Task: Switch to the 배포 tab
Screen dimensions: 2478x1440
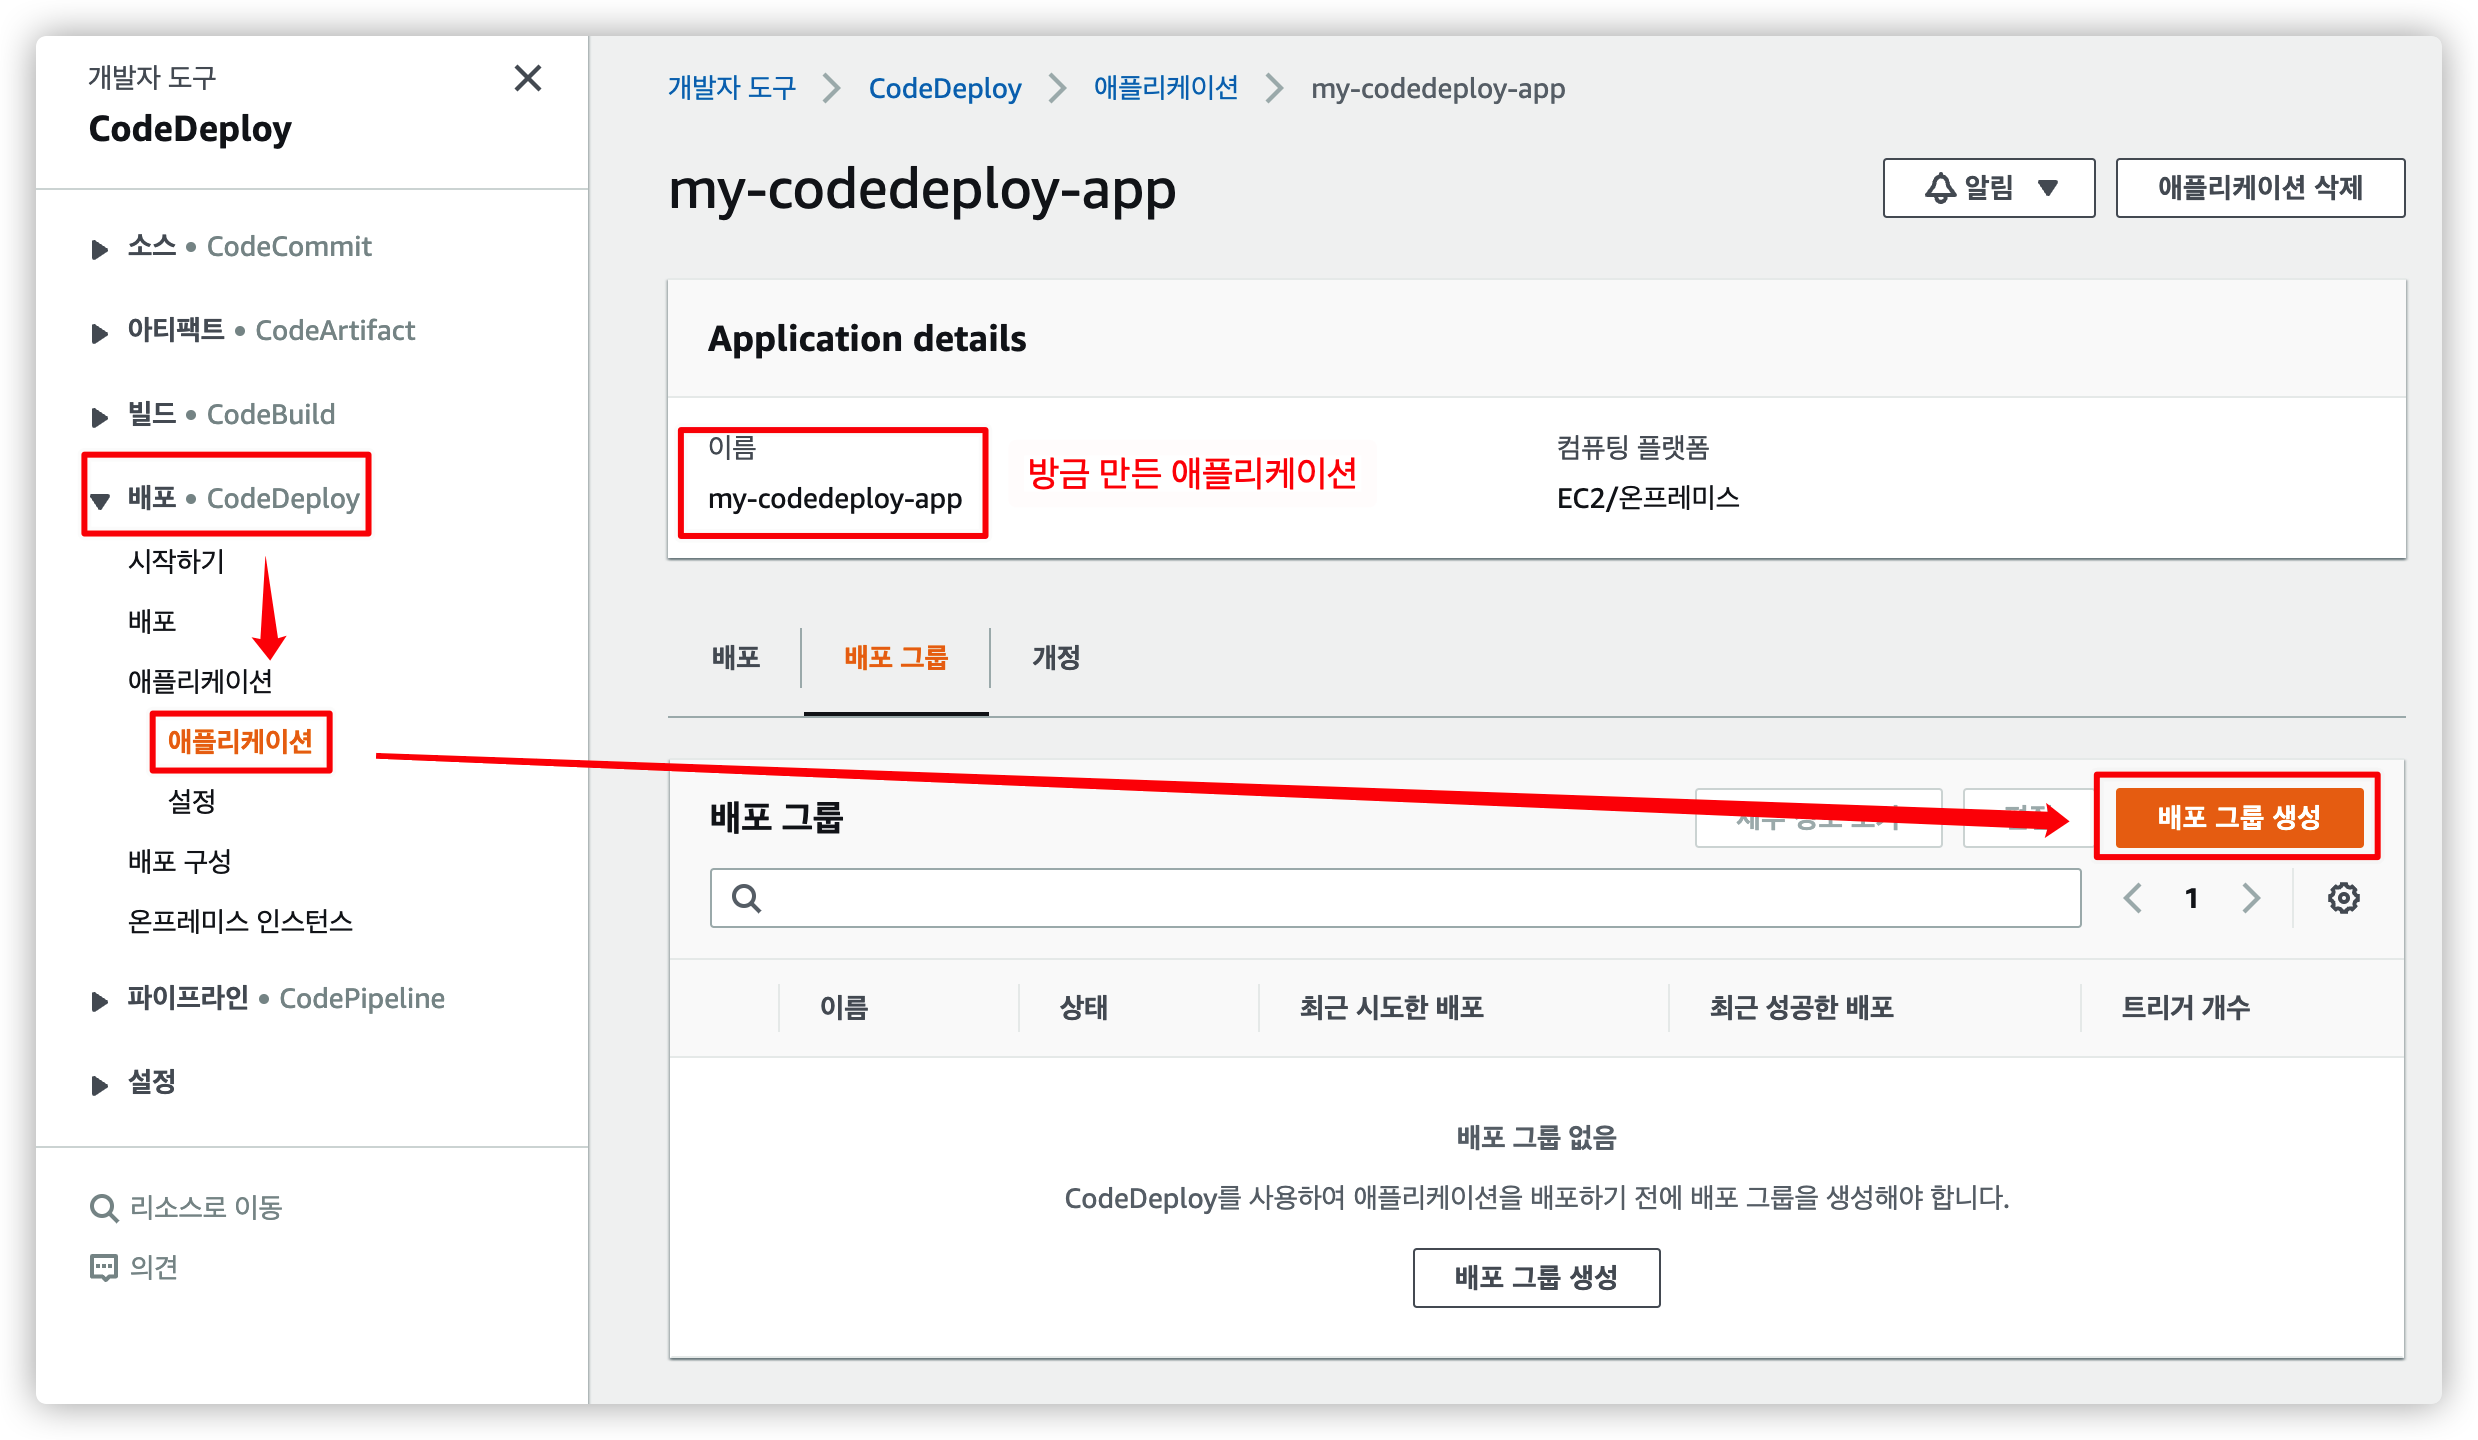Action: coord(736,658)
